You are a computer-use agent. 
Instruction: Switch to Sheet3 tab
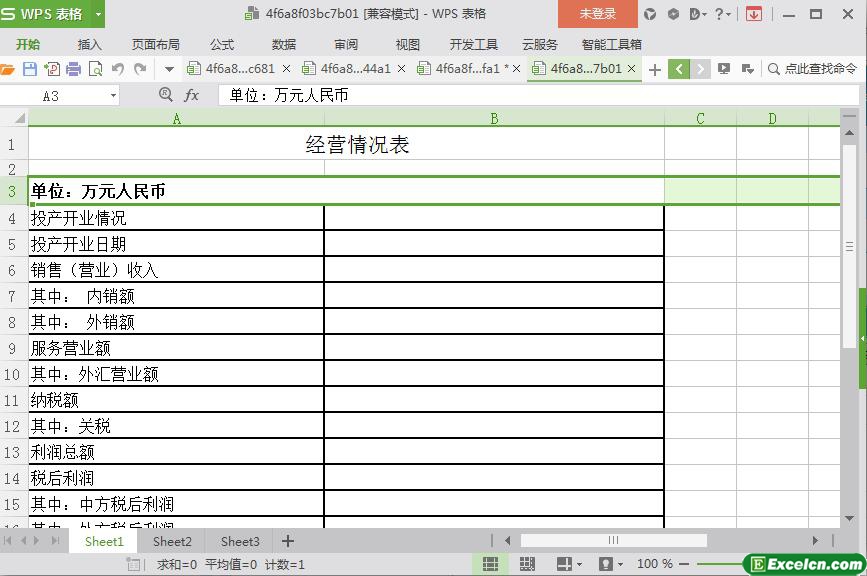[x=240, y=542]
